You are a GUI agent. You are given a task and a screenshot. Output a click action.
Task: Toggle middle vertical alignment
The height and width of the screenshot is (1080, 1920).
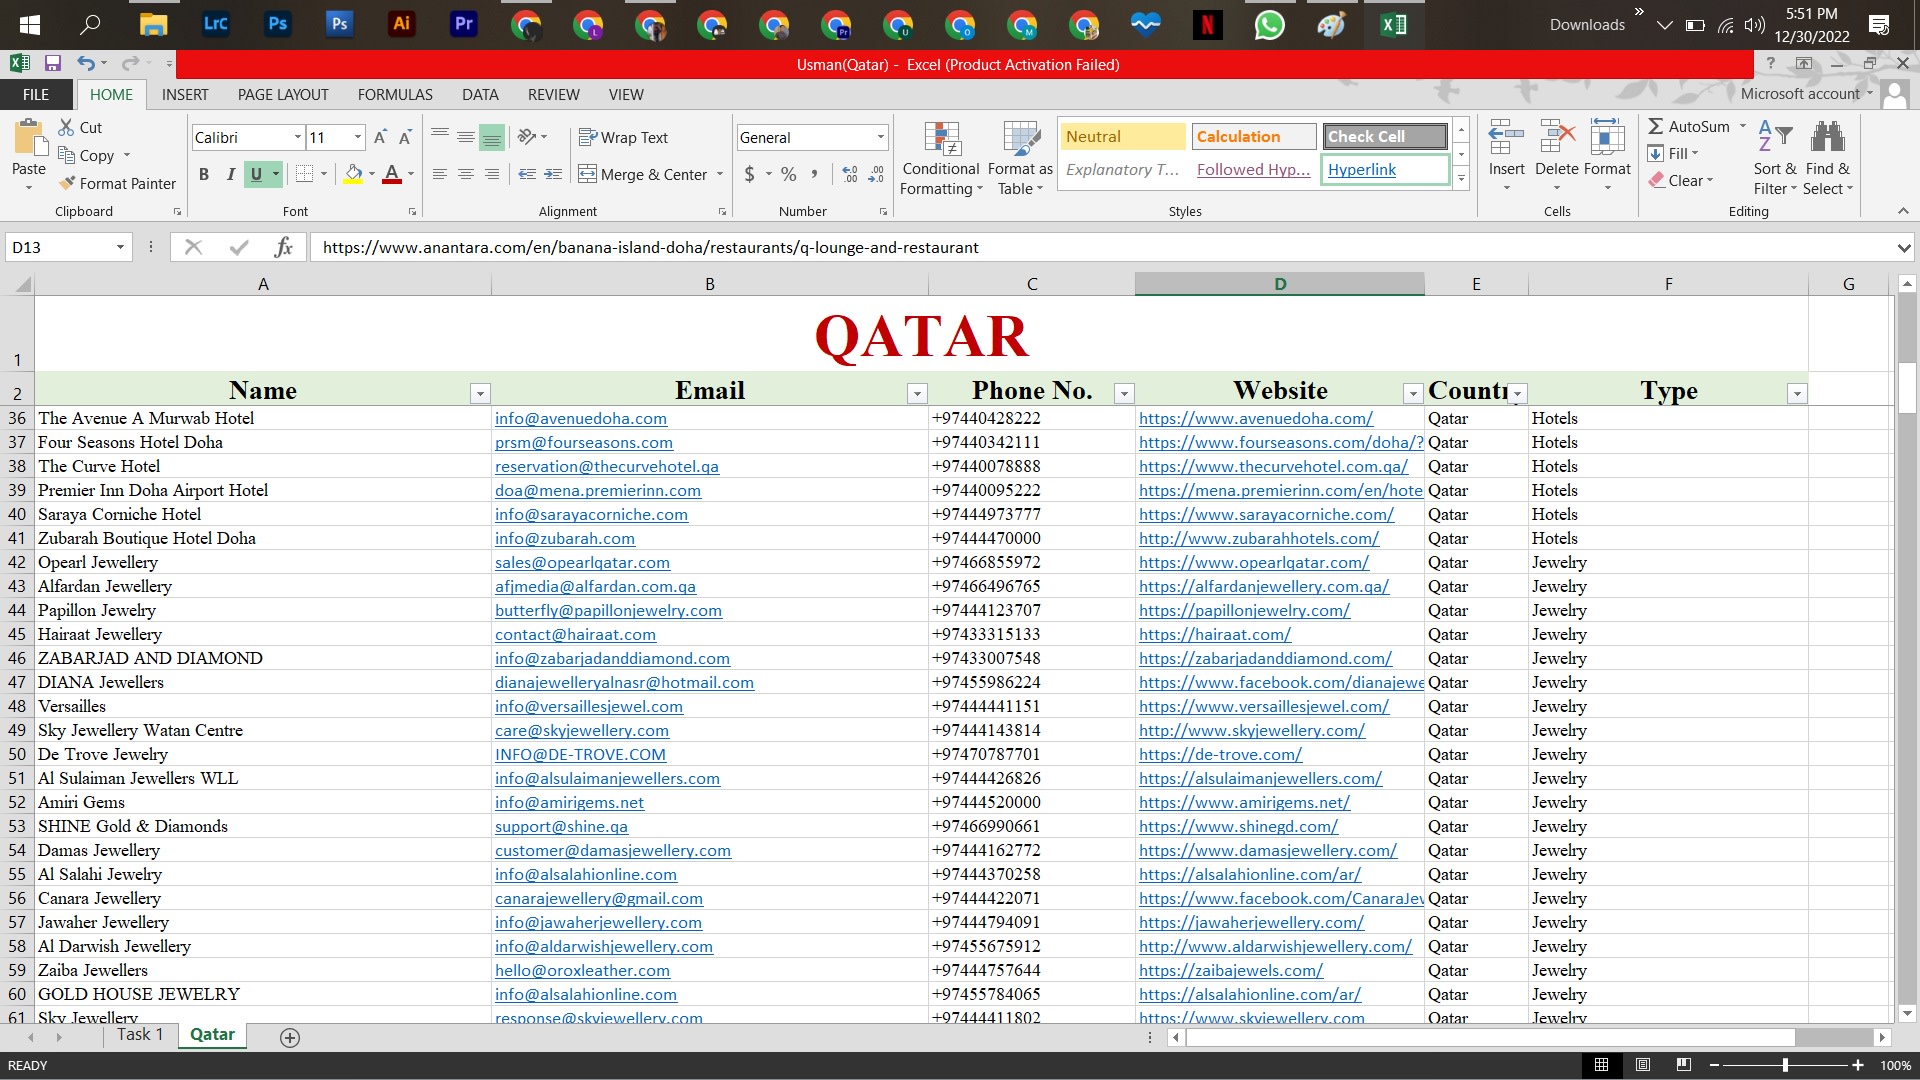(466, 137)
